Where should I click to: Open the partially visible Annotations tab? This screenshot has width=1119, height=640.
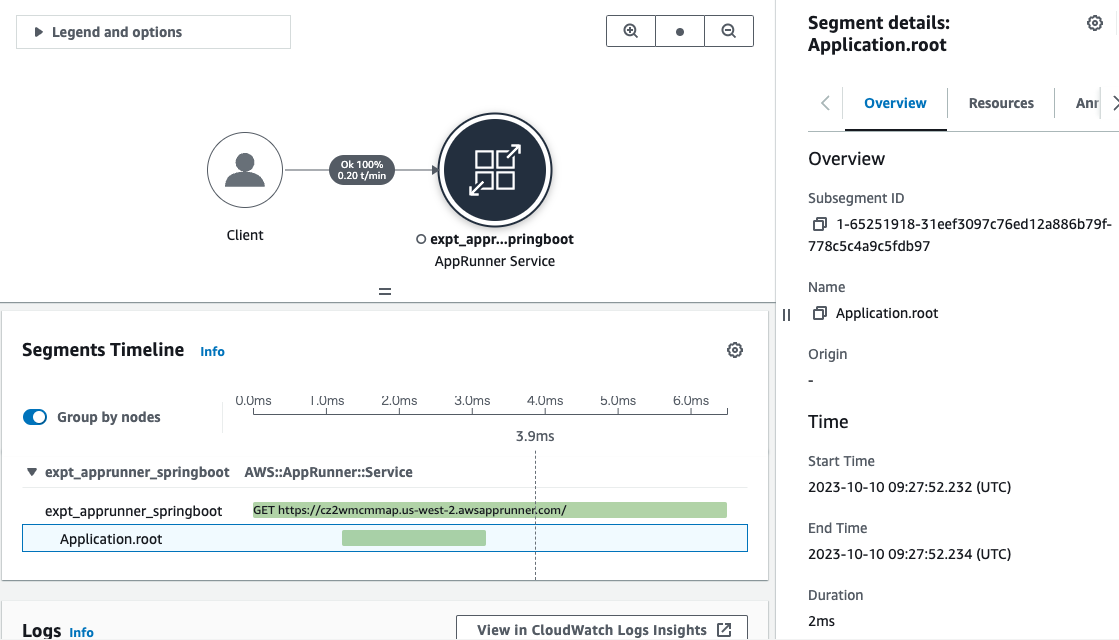point(1086,103)
